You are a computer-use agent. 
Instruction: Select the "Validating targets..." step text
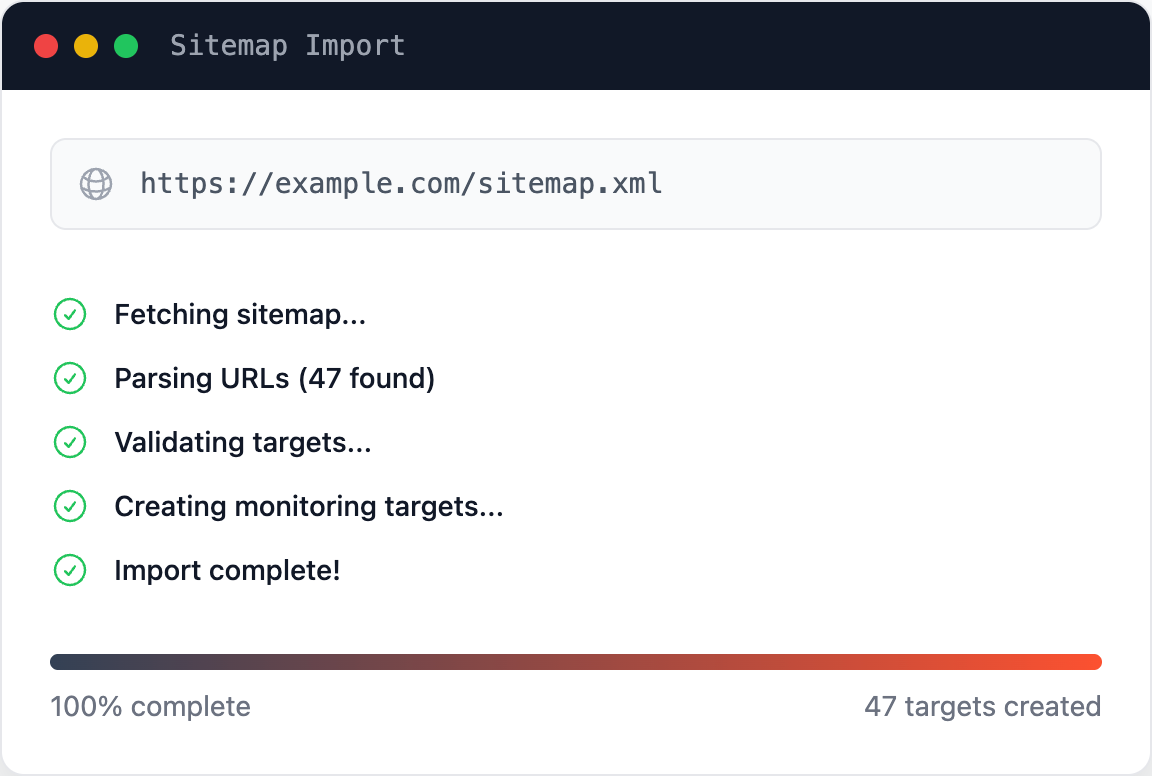click(x=243, y=443)
